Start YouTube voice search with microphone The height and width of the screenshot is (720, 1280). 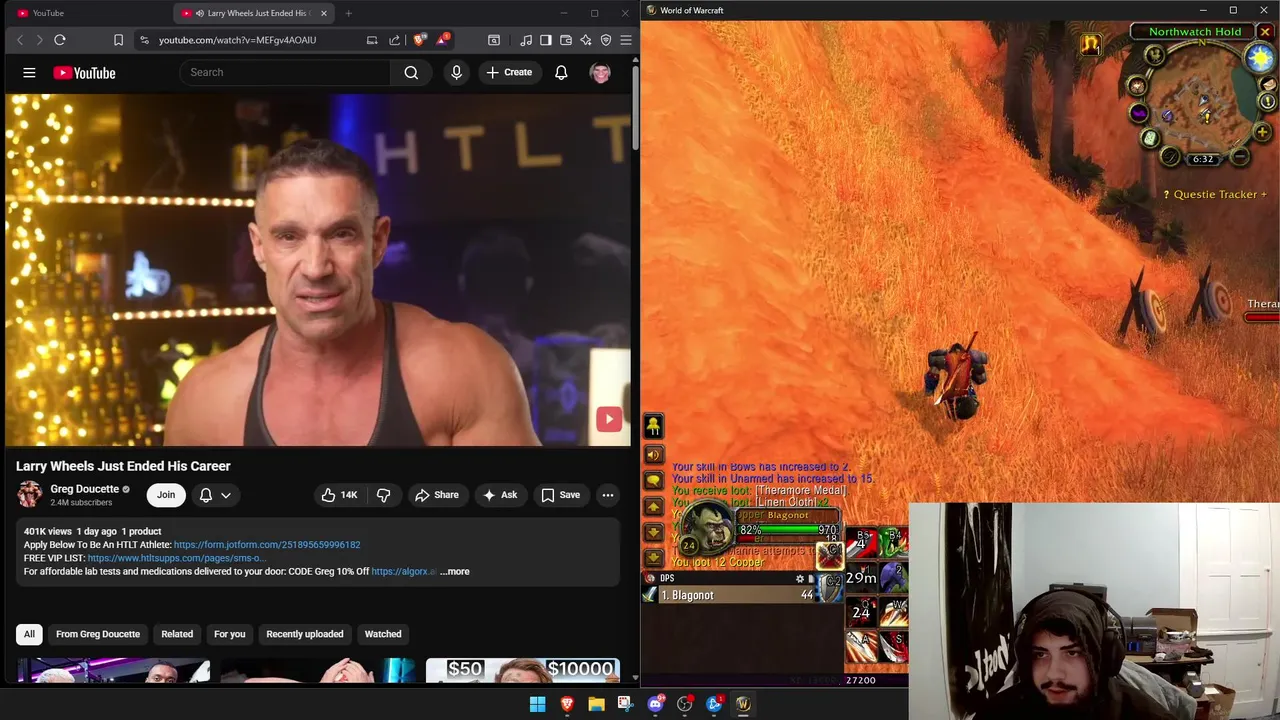point(456,72)
